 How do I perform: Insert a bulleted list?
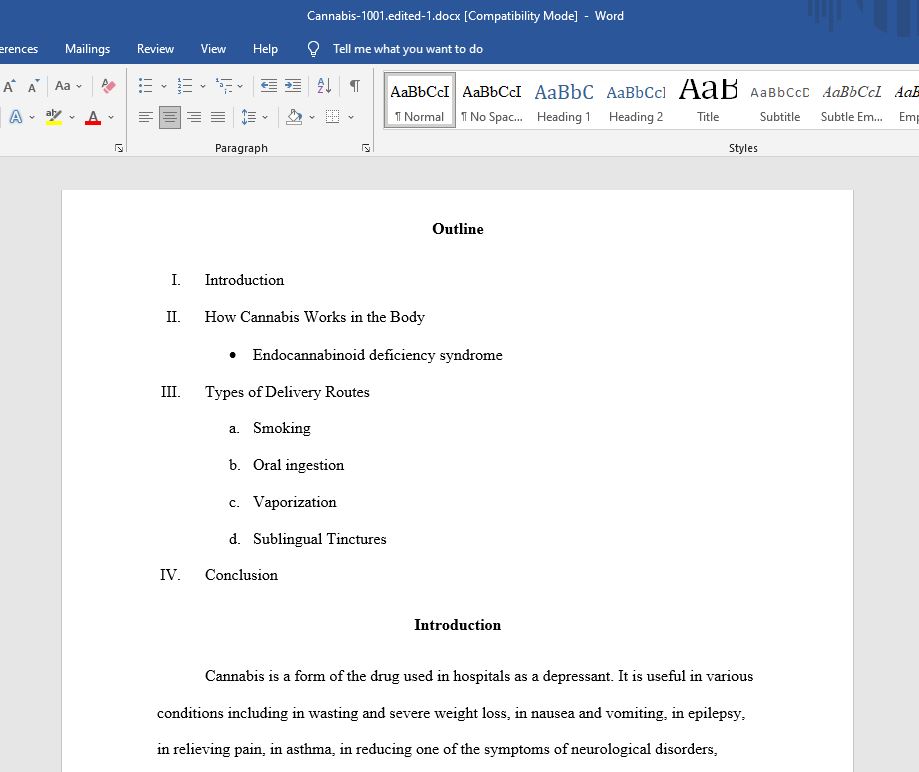[x=145, y=86]
